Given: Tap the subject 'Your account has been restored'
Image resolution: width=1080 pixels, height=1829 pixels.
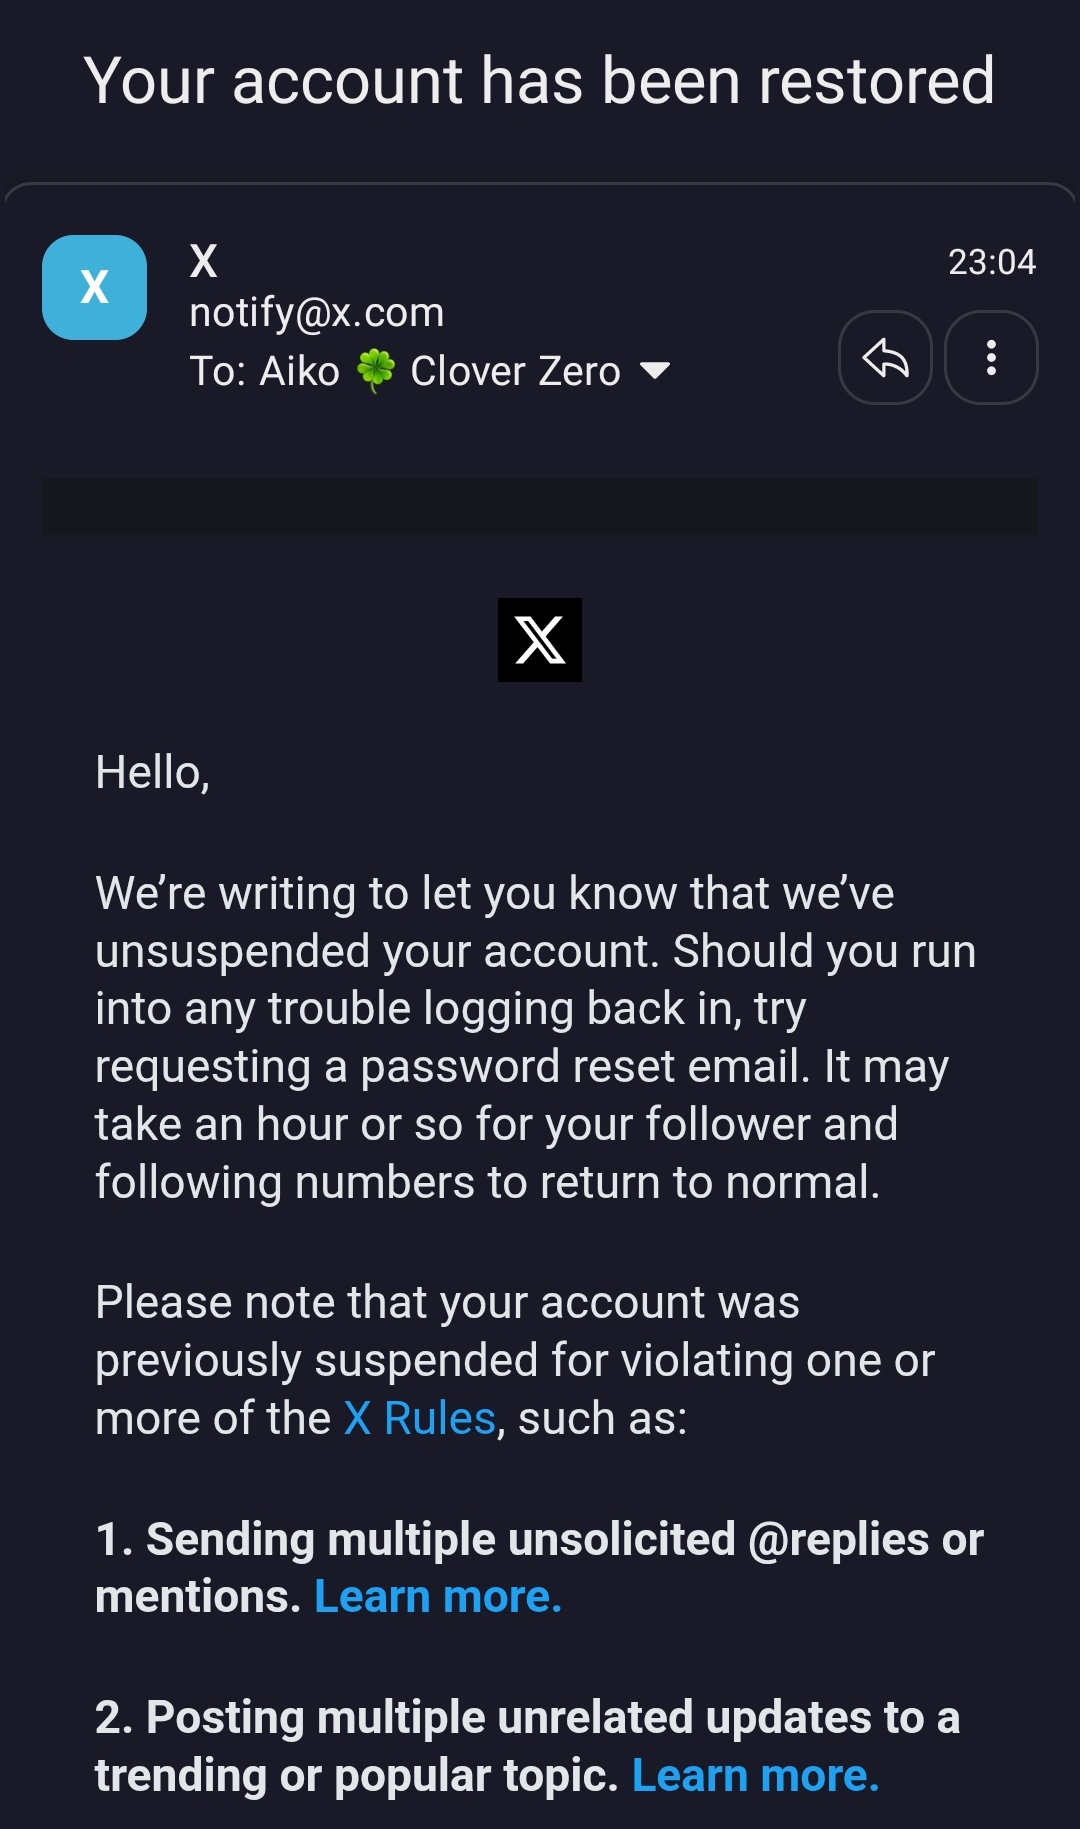Looking at the screenshot, I should [x=540, y=80].
